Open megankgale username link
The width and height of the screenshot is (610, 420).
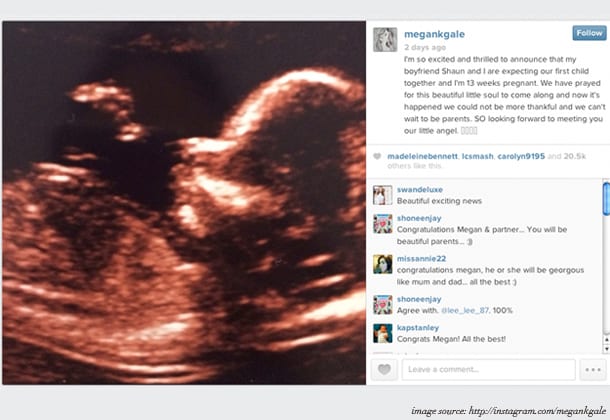click(434, 34)
